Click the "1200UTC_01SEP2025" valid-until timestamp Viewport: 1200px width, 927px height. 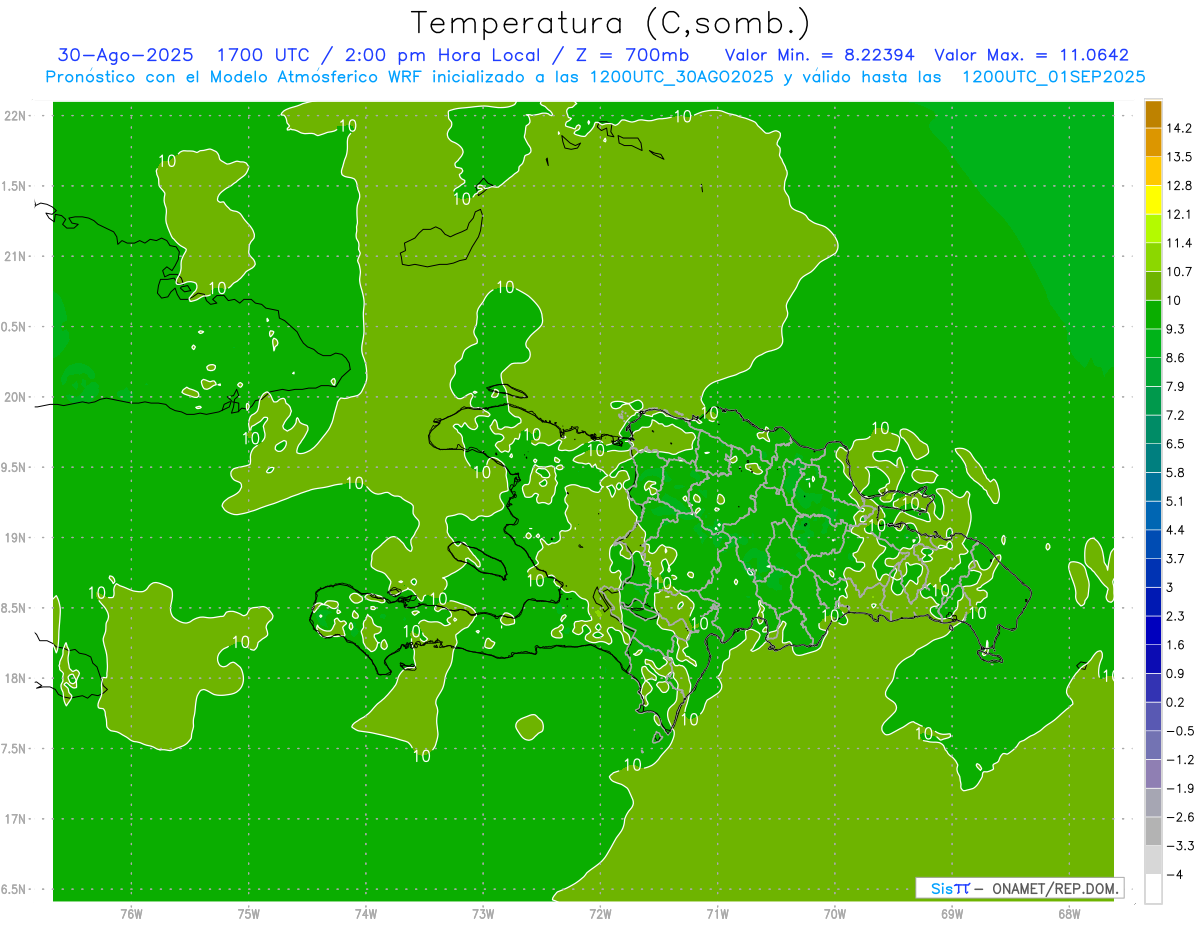point(1053,76)
